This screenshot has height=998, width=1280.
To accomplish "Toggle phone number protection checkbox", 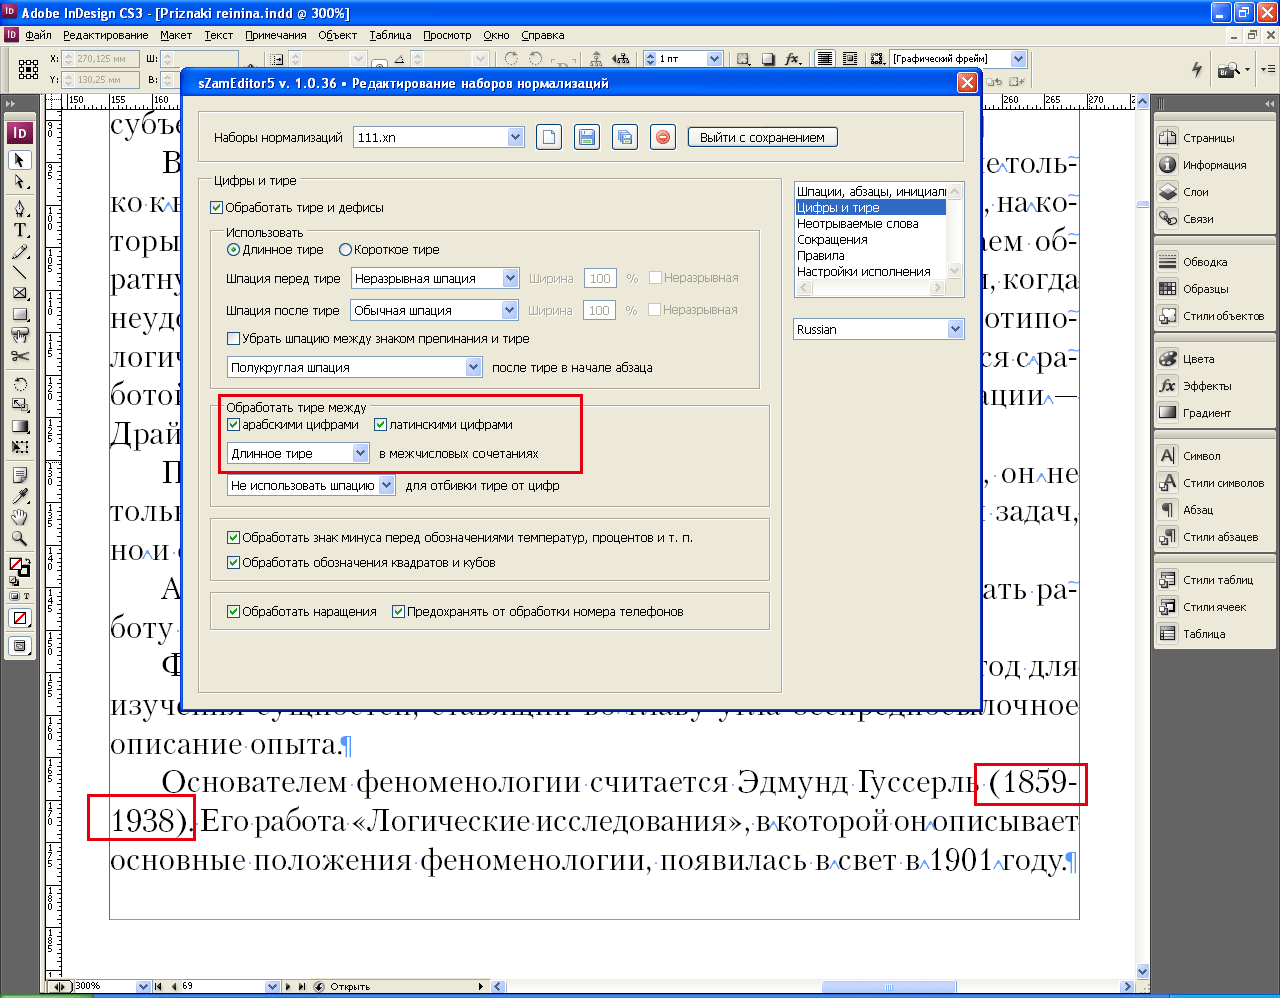I will point(398,612).
